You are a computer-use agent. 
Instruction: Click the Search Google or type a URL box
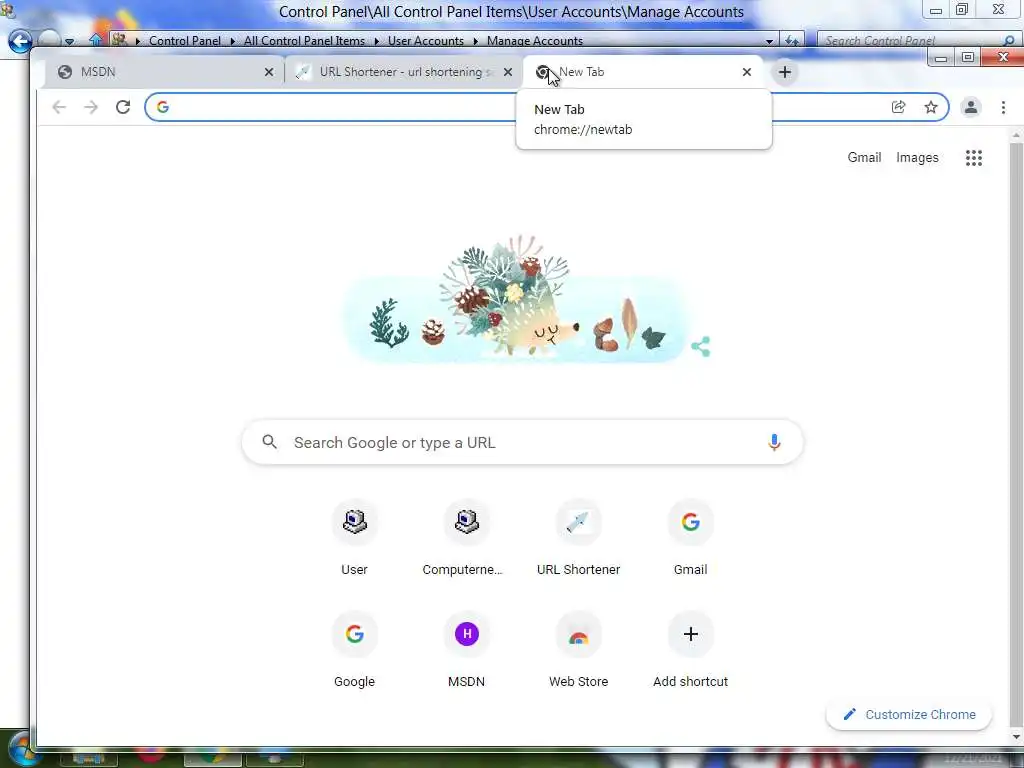tap(522, 442)
